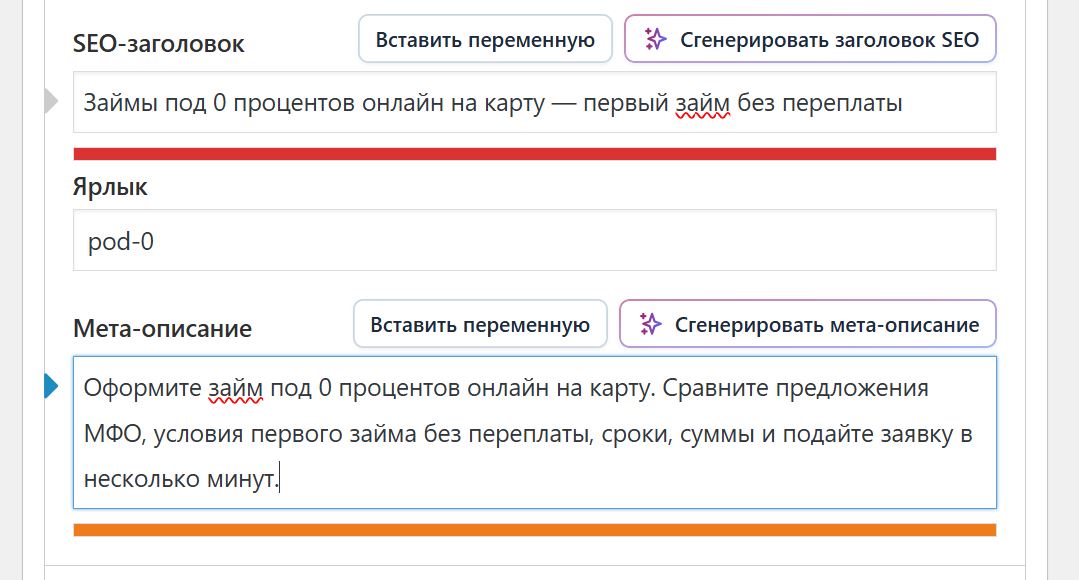This screenshot has width=1079, height=580.
Task: Click the pod-0 text in slug field
Action: (x=121, y=241)
